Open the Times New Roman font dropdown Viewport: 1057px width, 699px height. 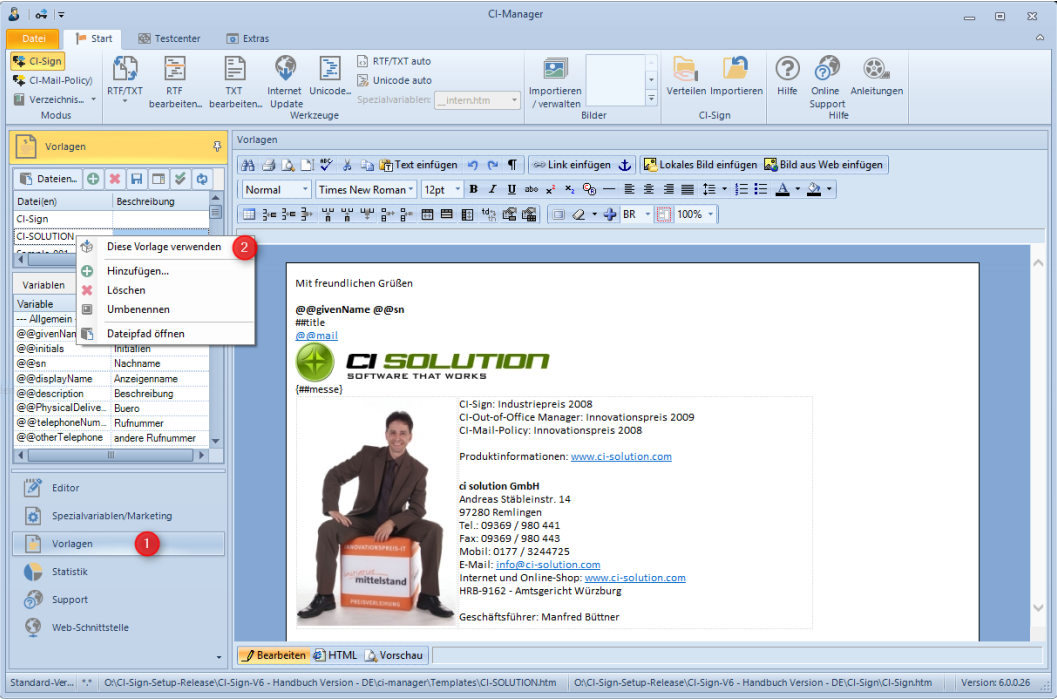point(366,189)
